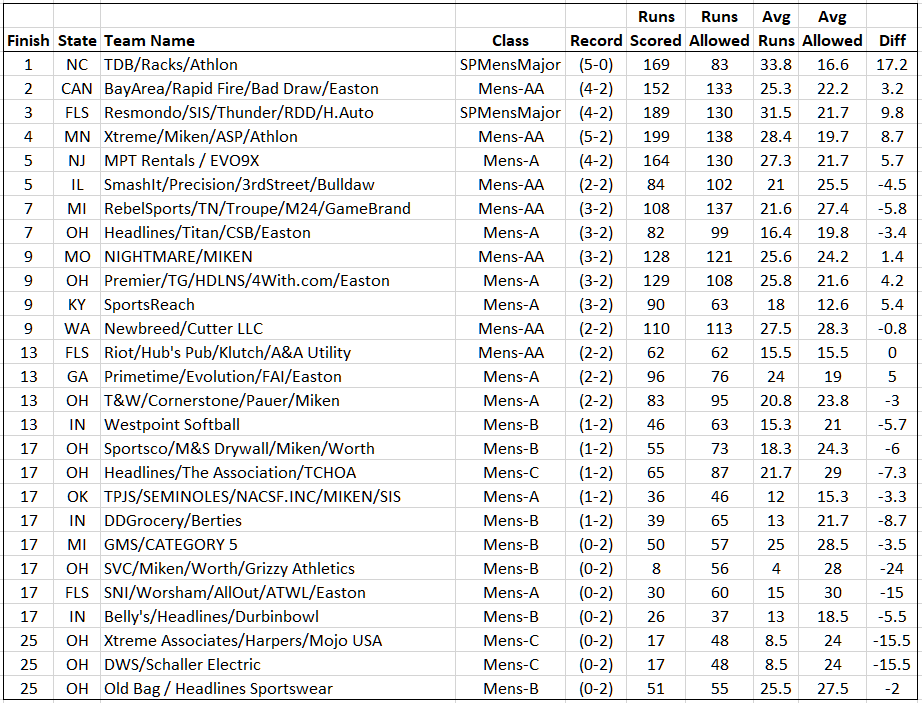Screen dimensions: 922x703
Task: Select the 'Record' column header
Action: click(x=596, y=41)
